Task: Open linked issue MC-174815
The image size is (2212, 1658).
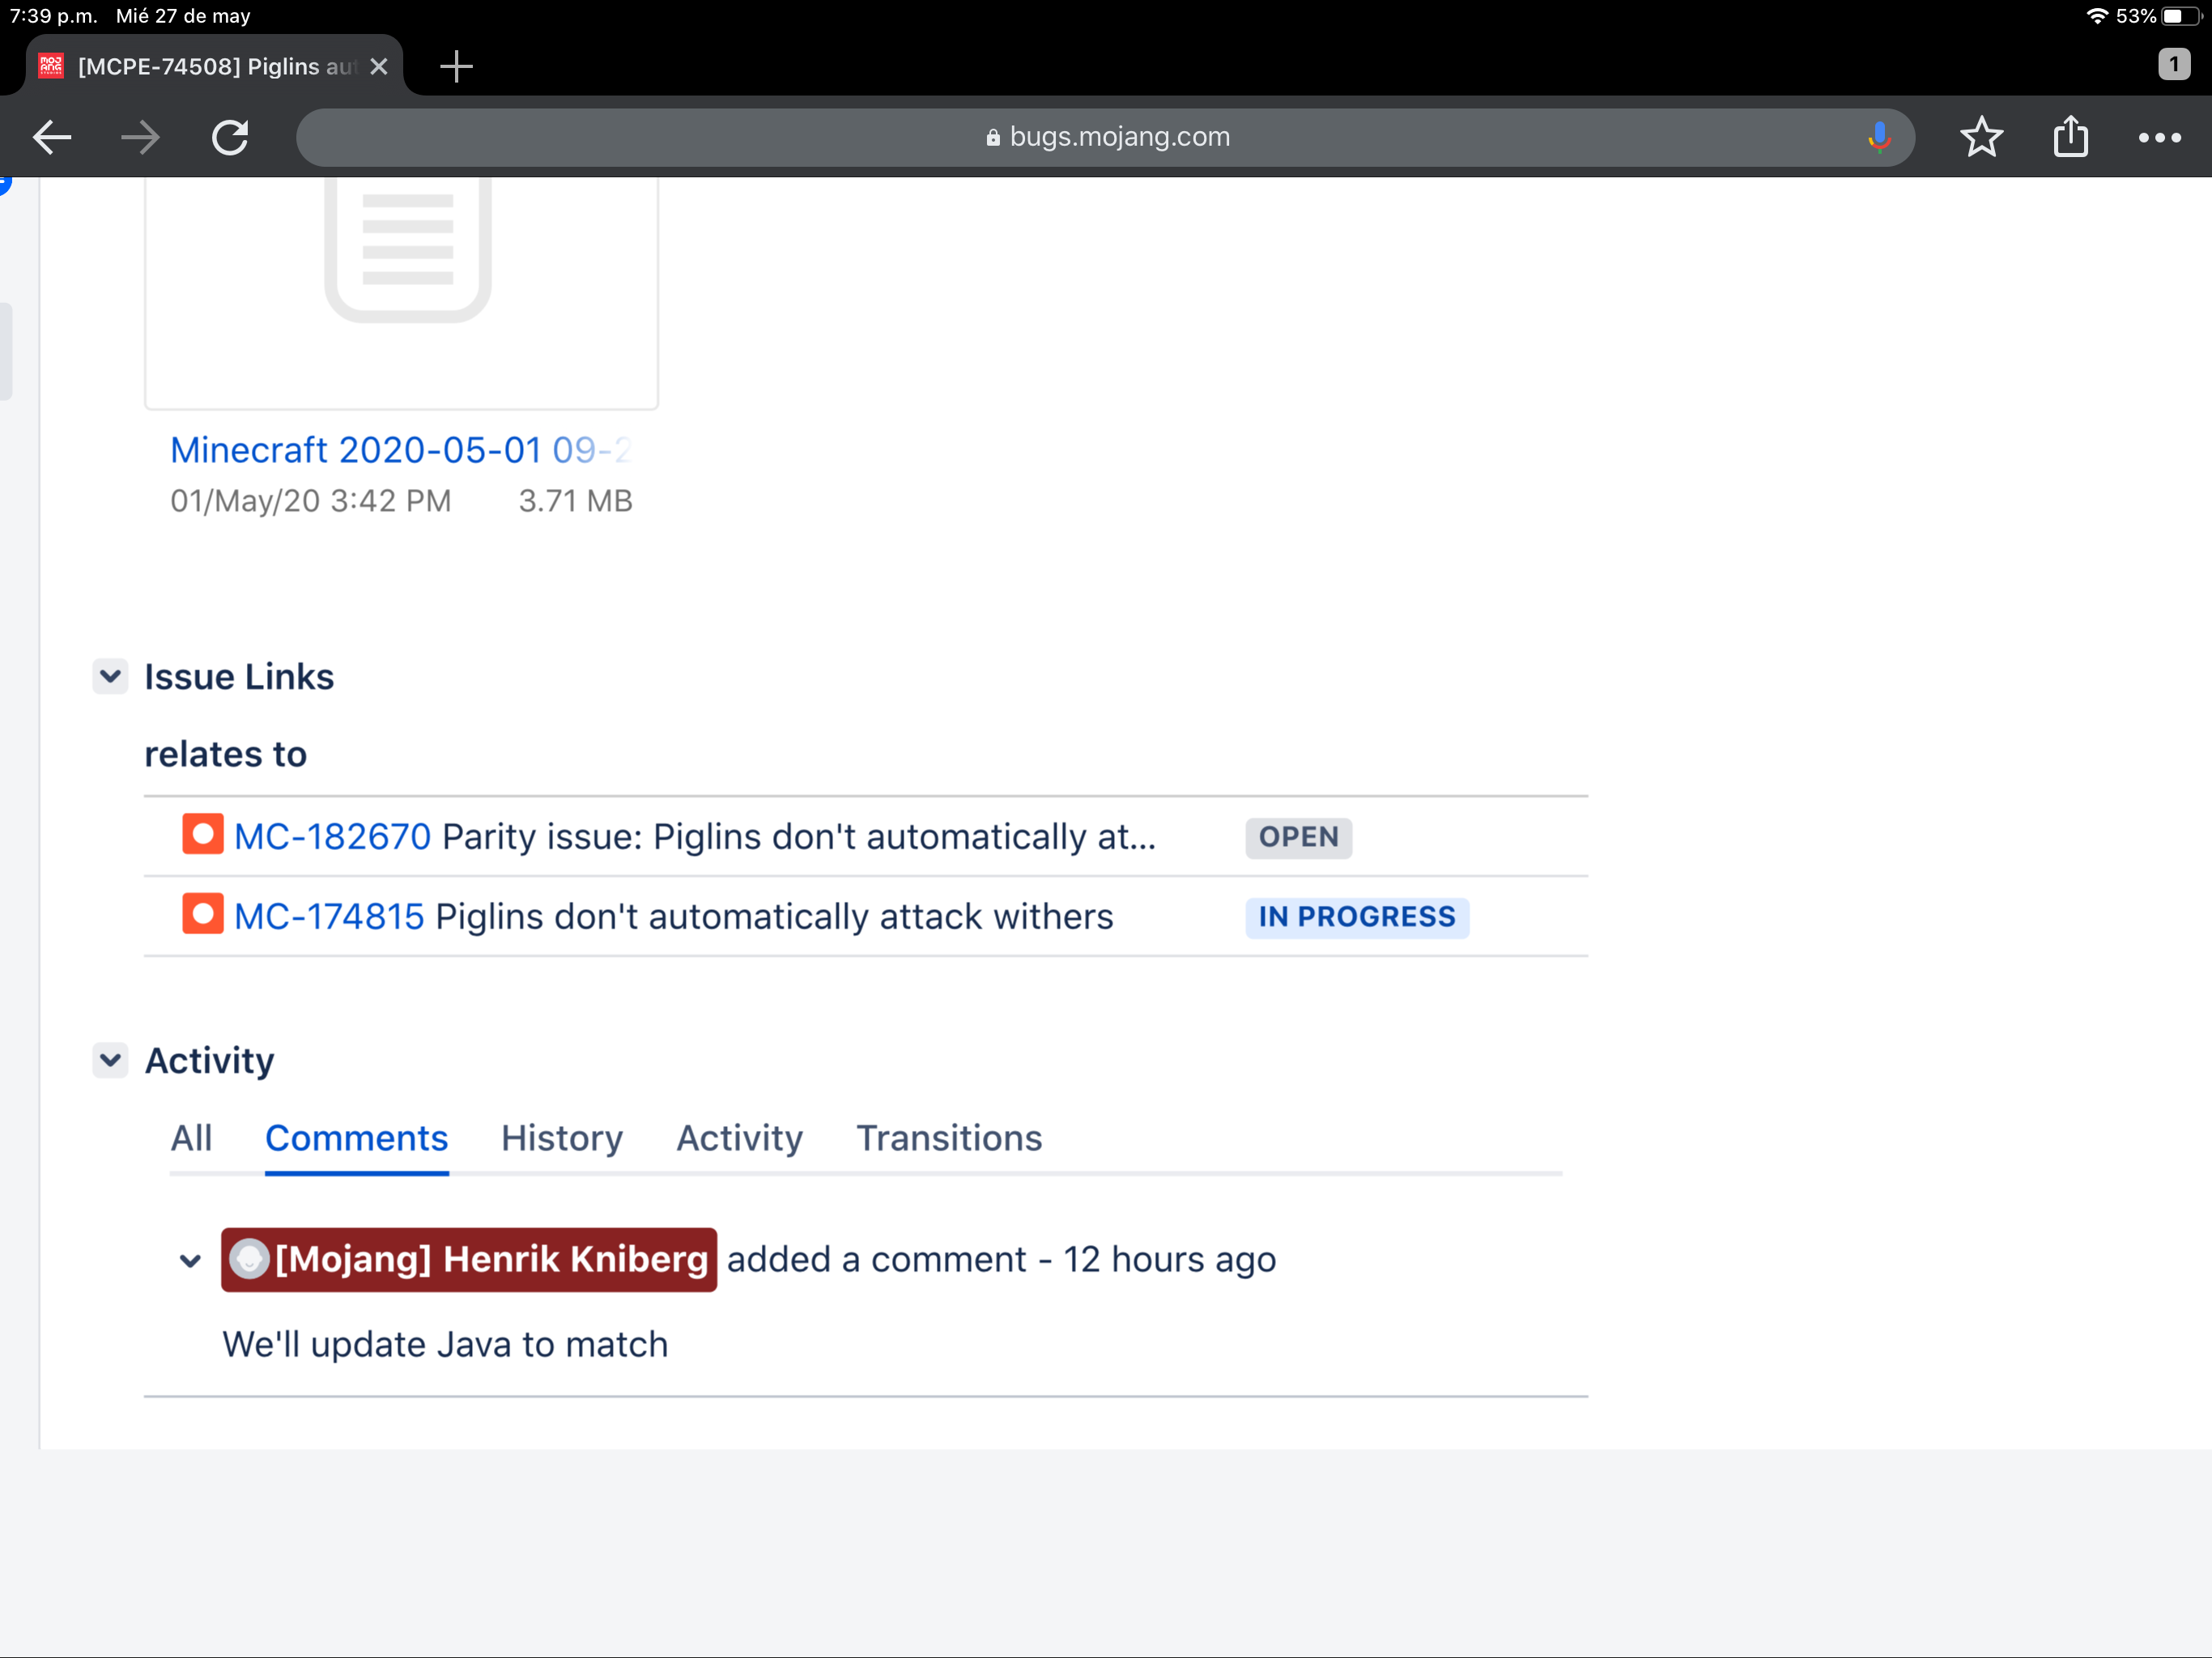Action: pos(329,917)
